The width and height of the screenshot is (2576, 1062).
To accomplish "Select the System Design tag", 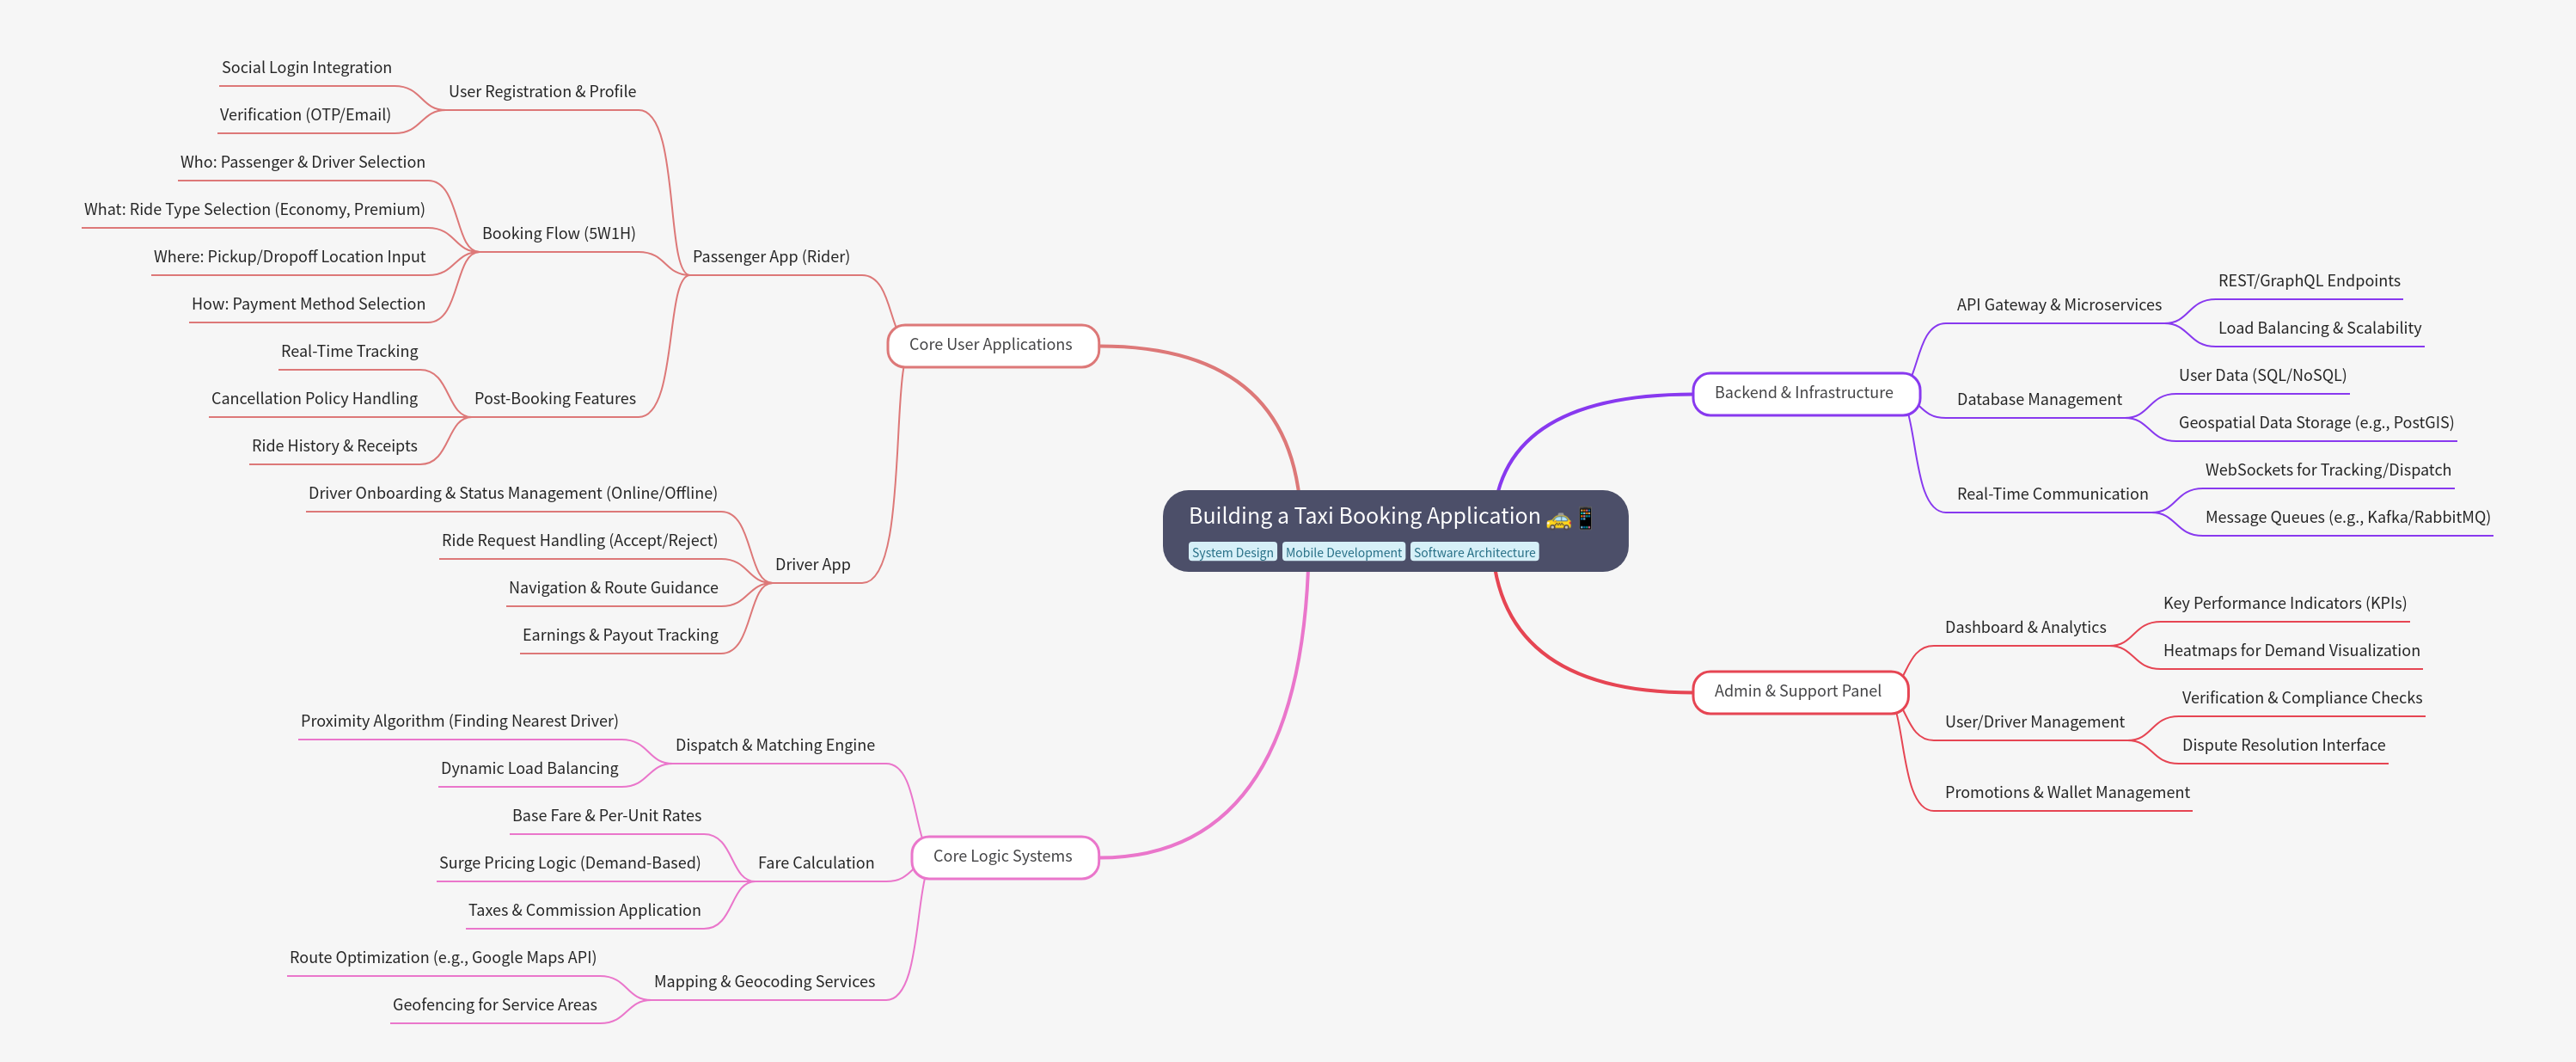I will coord(1232,552).
